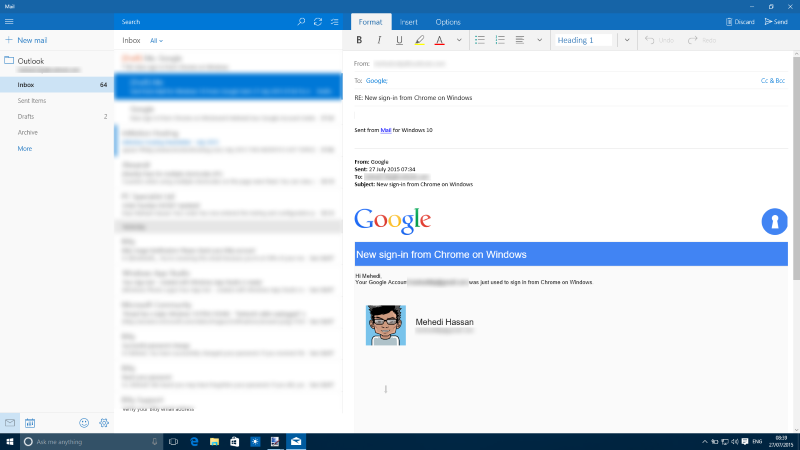Expand more paragraph formatting options
Viewport: 800px width, 450px height.
(x=539, y=40)
